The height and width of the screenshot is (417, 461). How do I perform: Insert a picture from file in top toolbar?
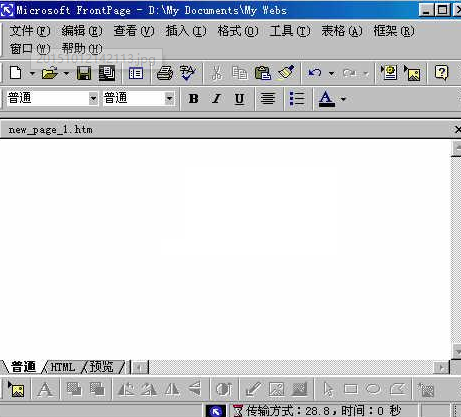click(412, 73)
